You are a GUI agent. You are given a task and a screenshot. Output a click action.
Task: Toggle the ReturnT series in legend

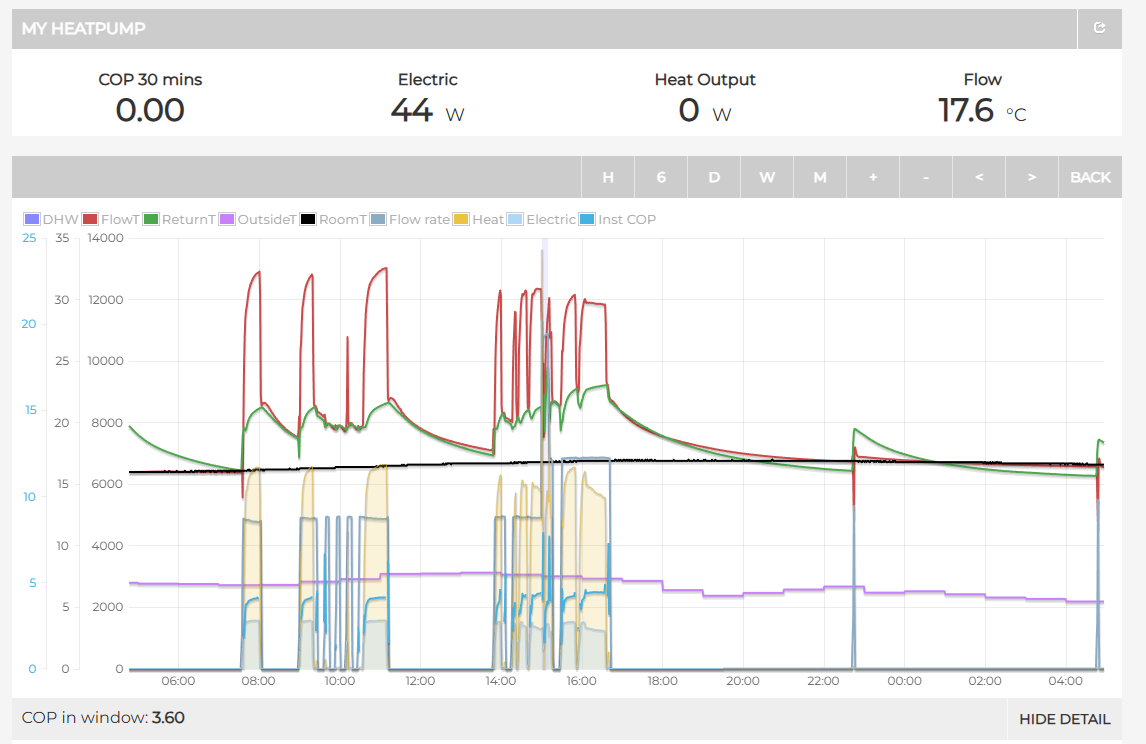187,219
